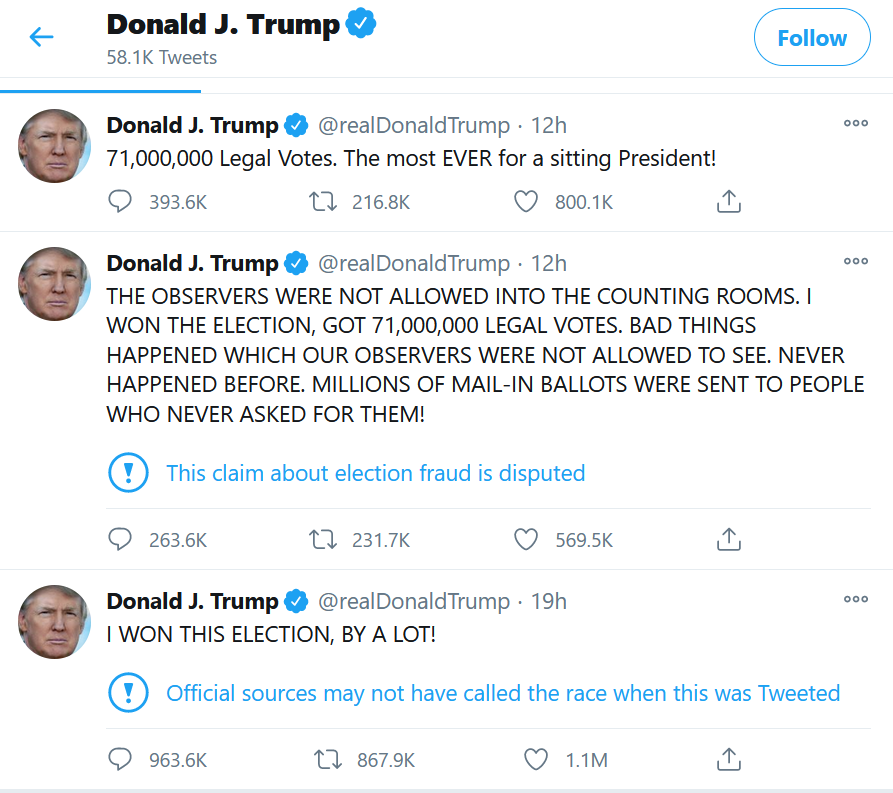Click the profile picture on the first tweet
The height and width of the screenshot is (793, 893).
55,146
